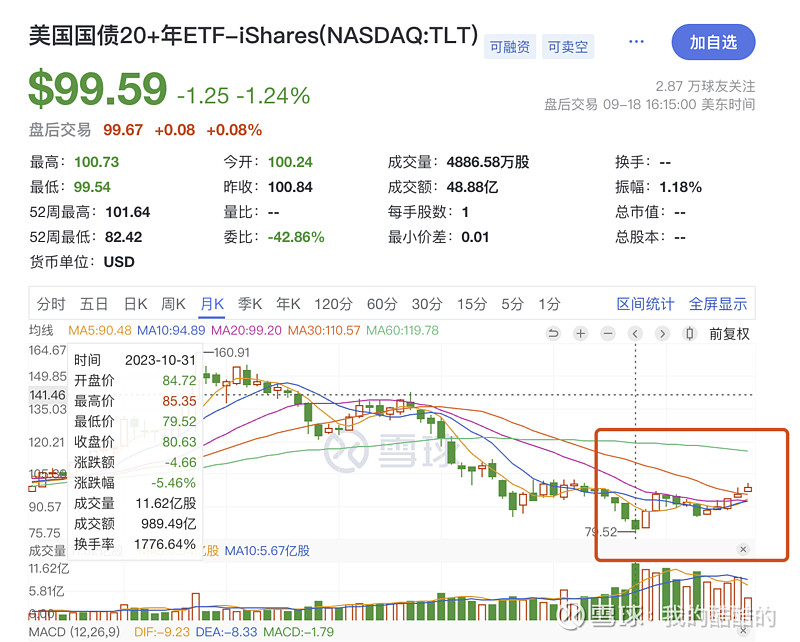Click the 加自选 button

pos(713,42)
